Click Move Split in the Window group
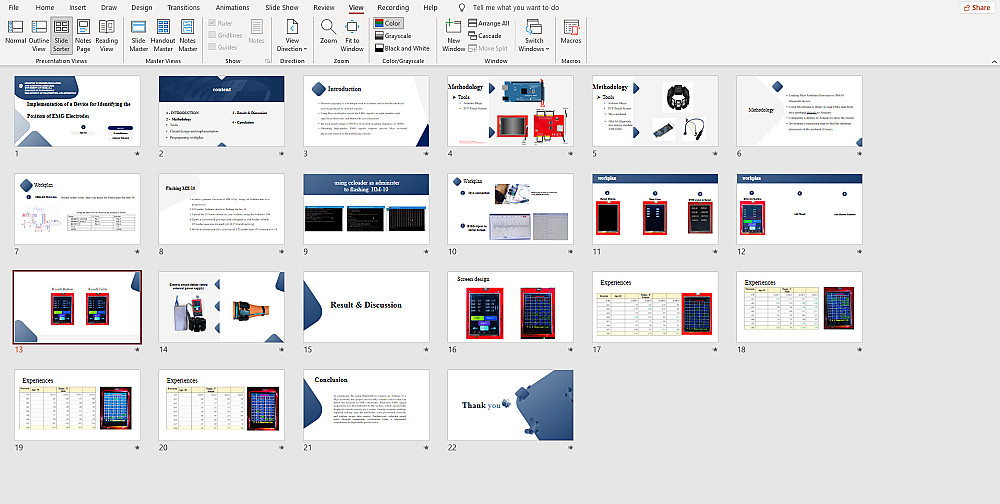This screenshot has width=1000, height=504. coord(488,48)
